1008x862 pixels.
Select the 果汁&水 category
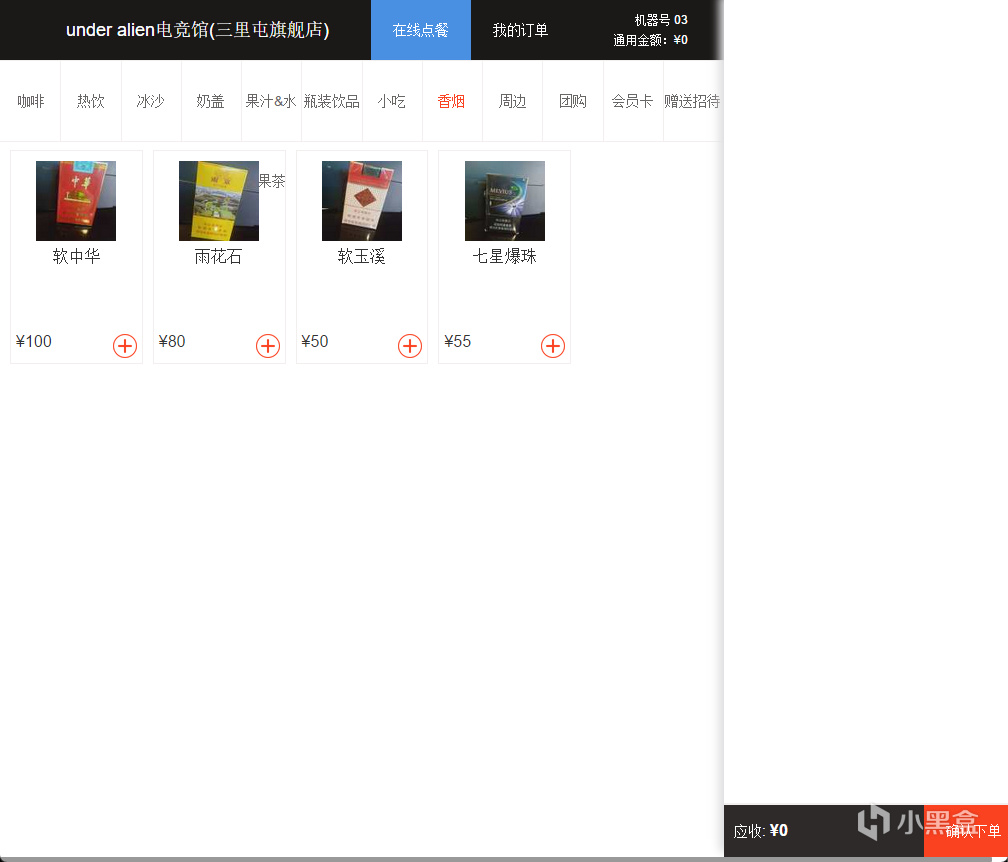pyautogui.click(x=271, y=101)
